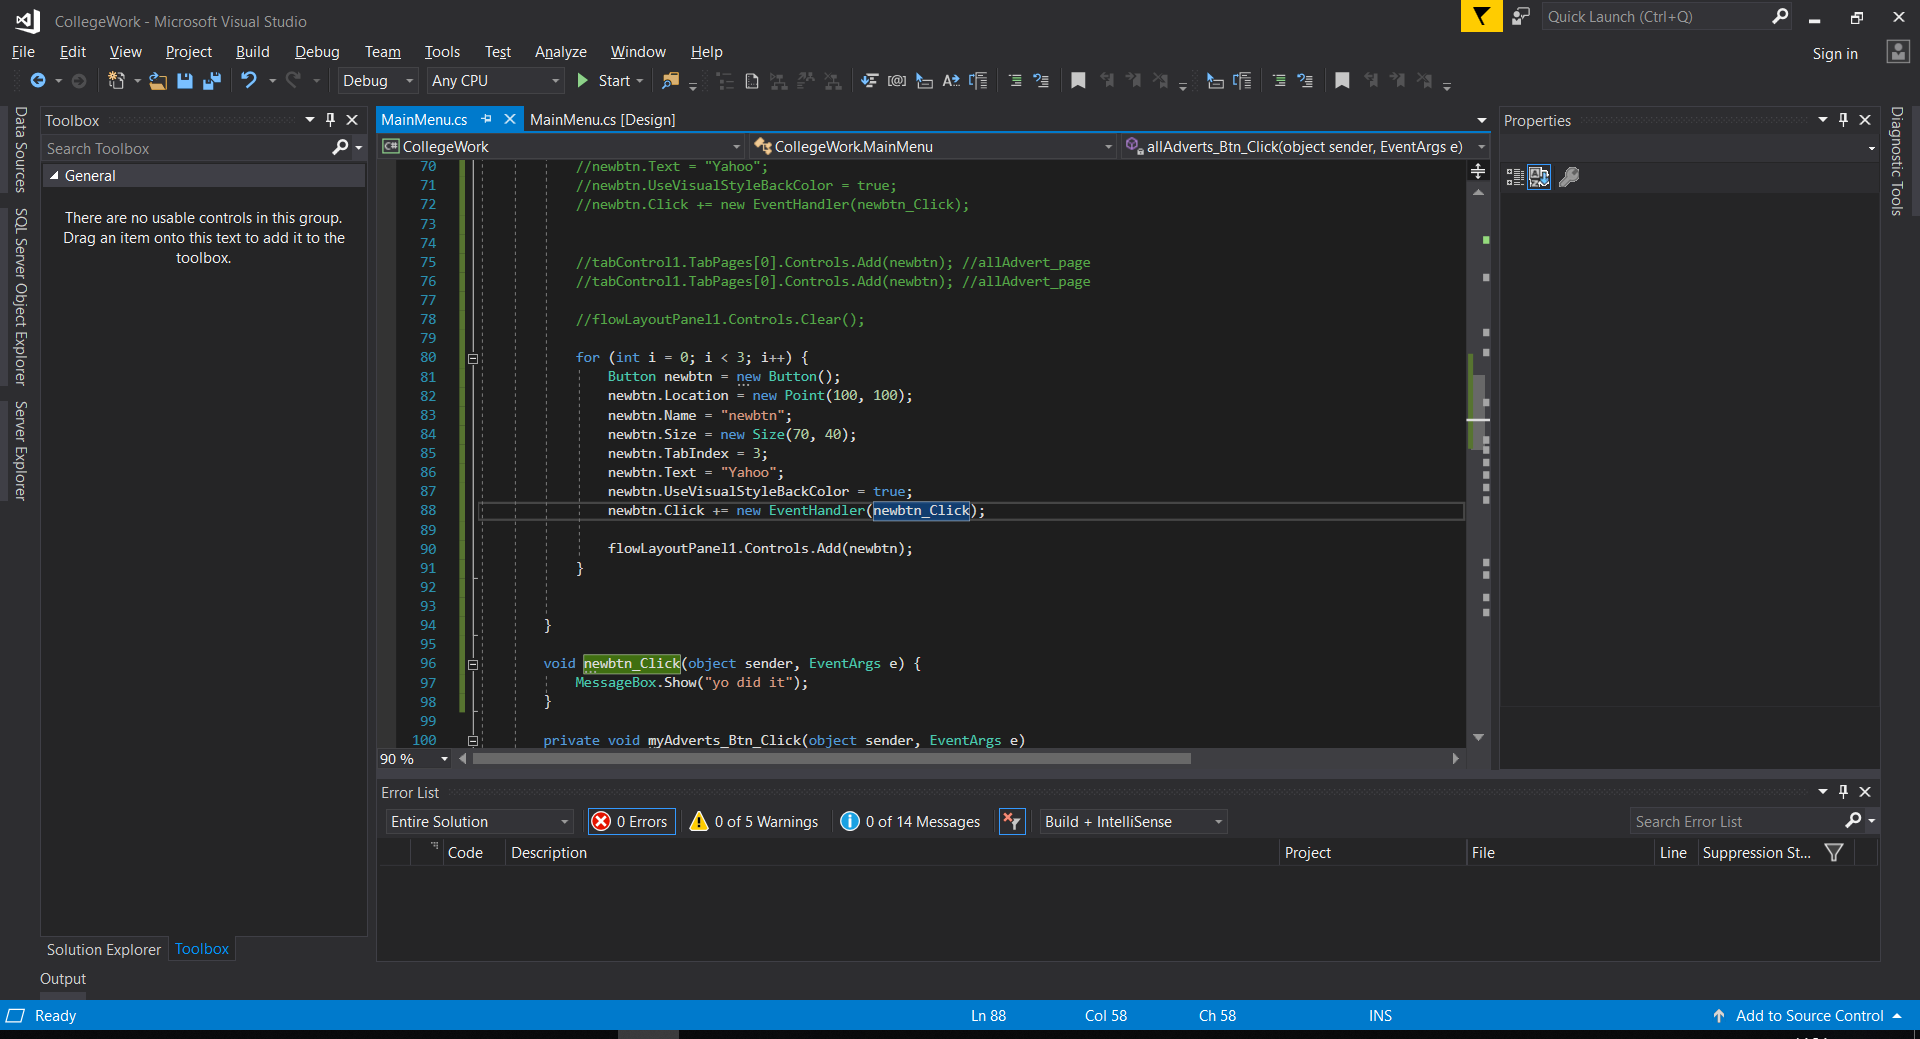1920x1039 pixels.
Task: Toggle the 0 Errors filter button
Action: click(631, 822)
